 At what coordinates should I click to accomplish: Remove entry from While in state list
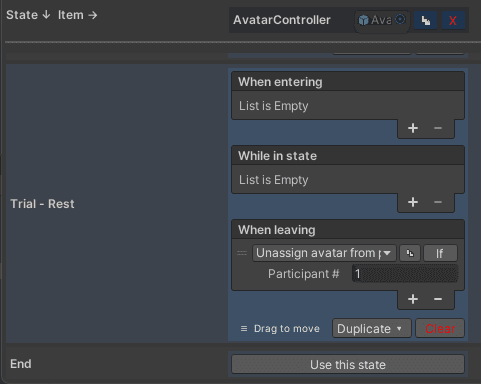(x=438, y=202)
